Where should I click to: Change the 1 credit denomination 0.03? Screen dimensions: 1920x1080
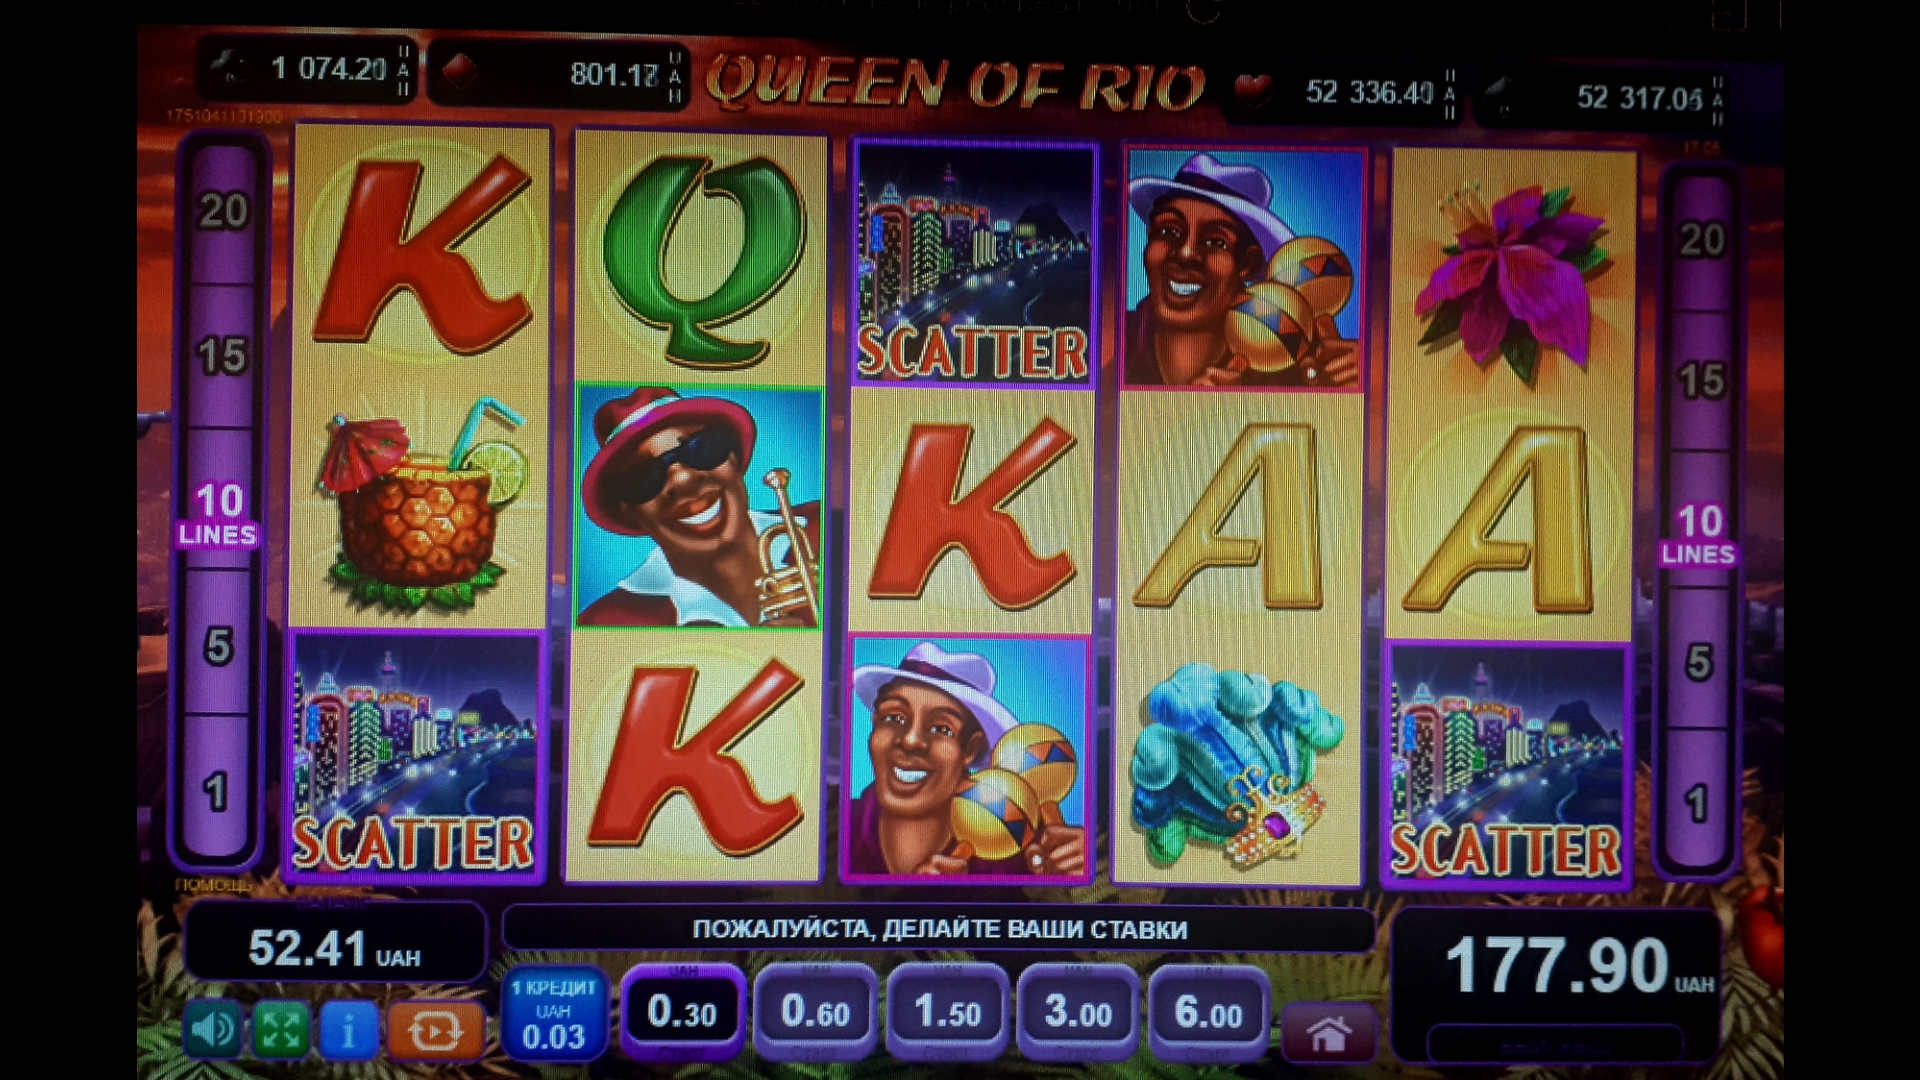point(553,1014)
